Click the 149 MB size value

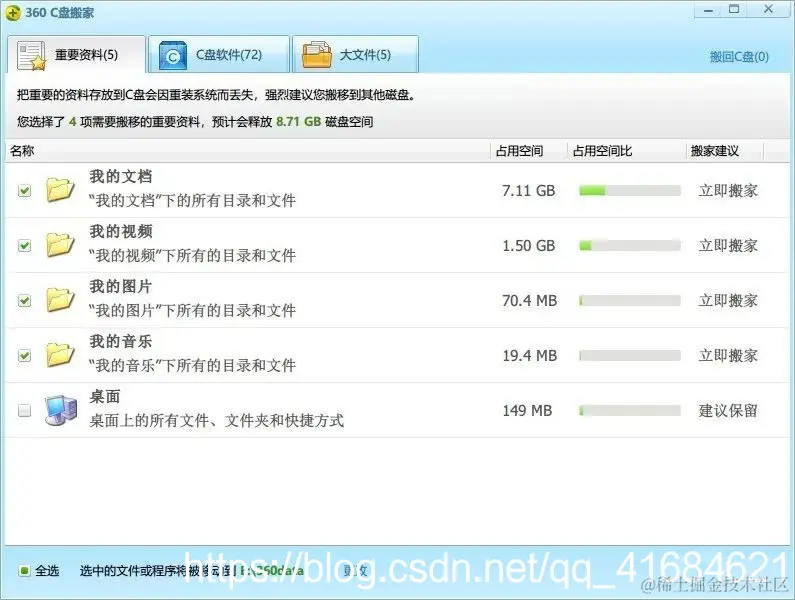point(527,410)
